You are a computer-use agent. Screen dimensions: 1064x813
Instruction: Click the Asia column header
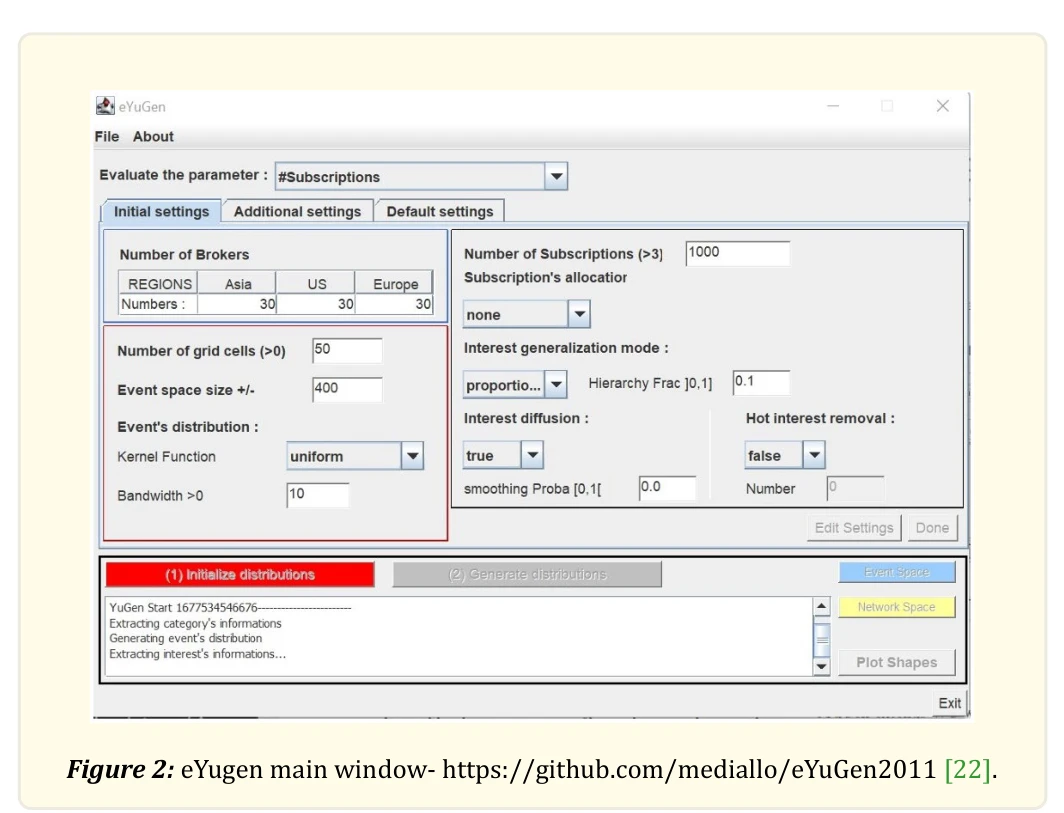pos(238,284)
